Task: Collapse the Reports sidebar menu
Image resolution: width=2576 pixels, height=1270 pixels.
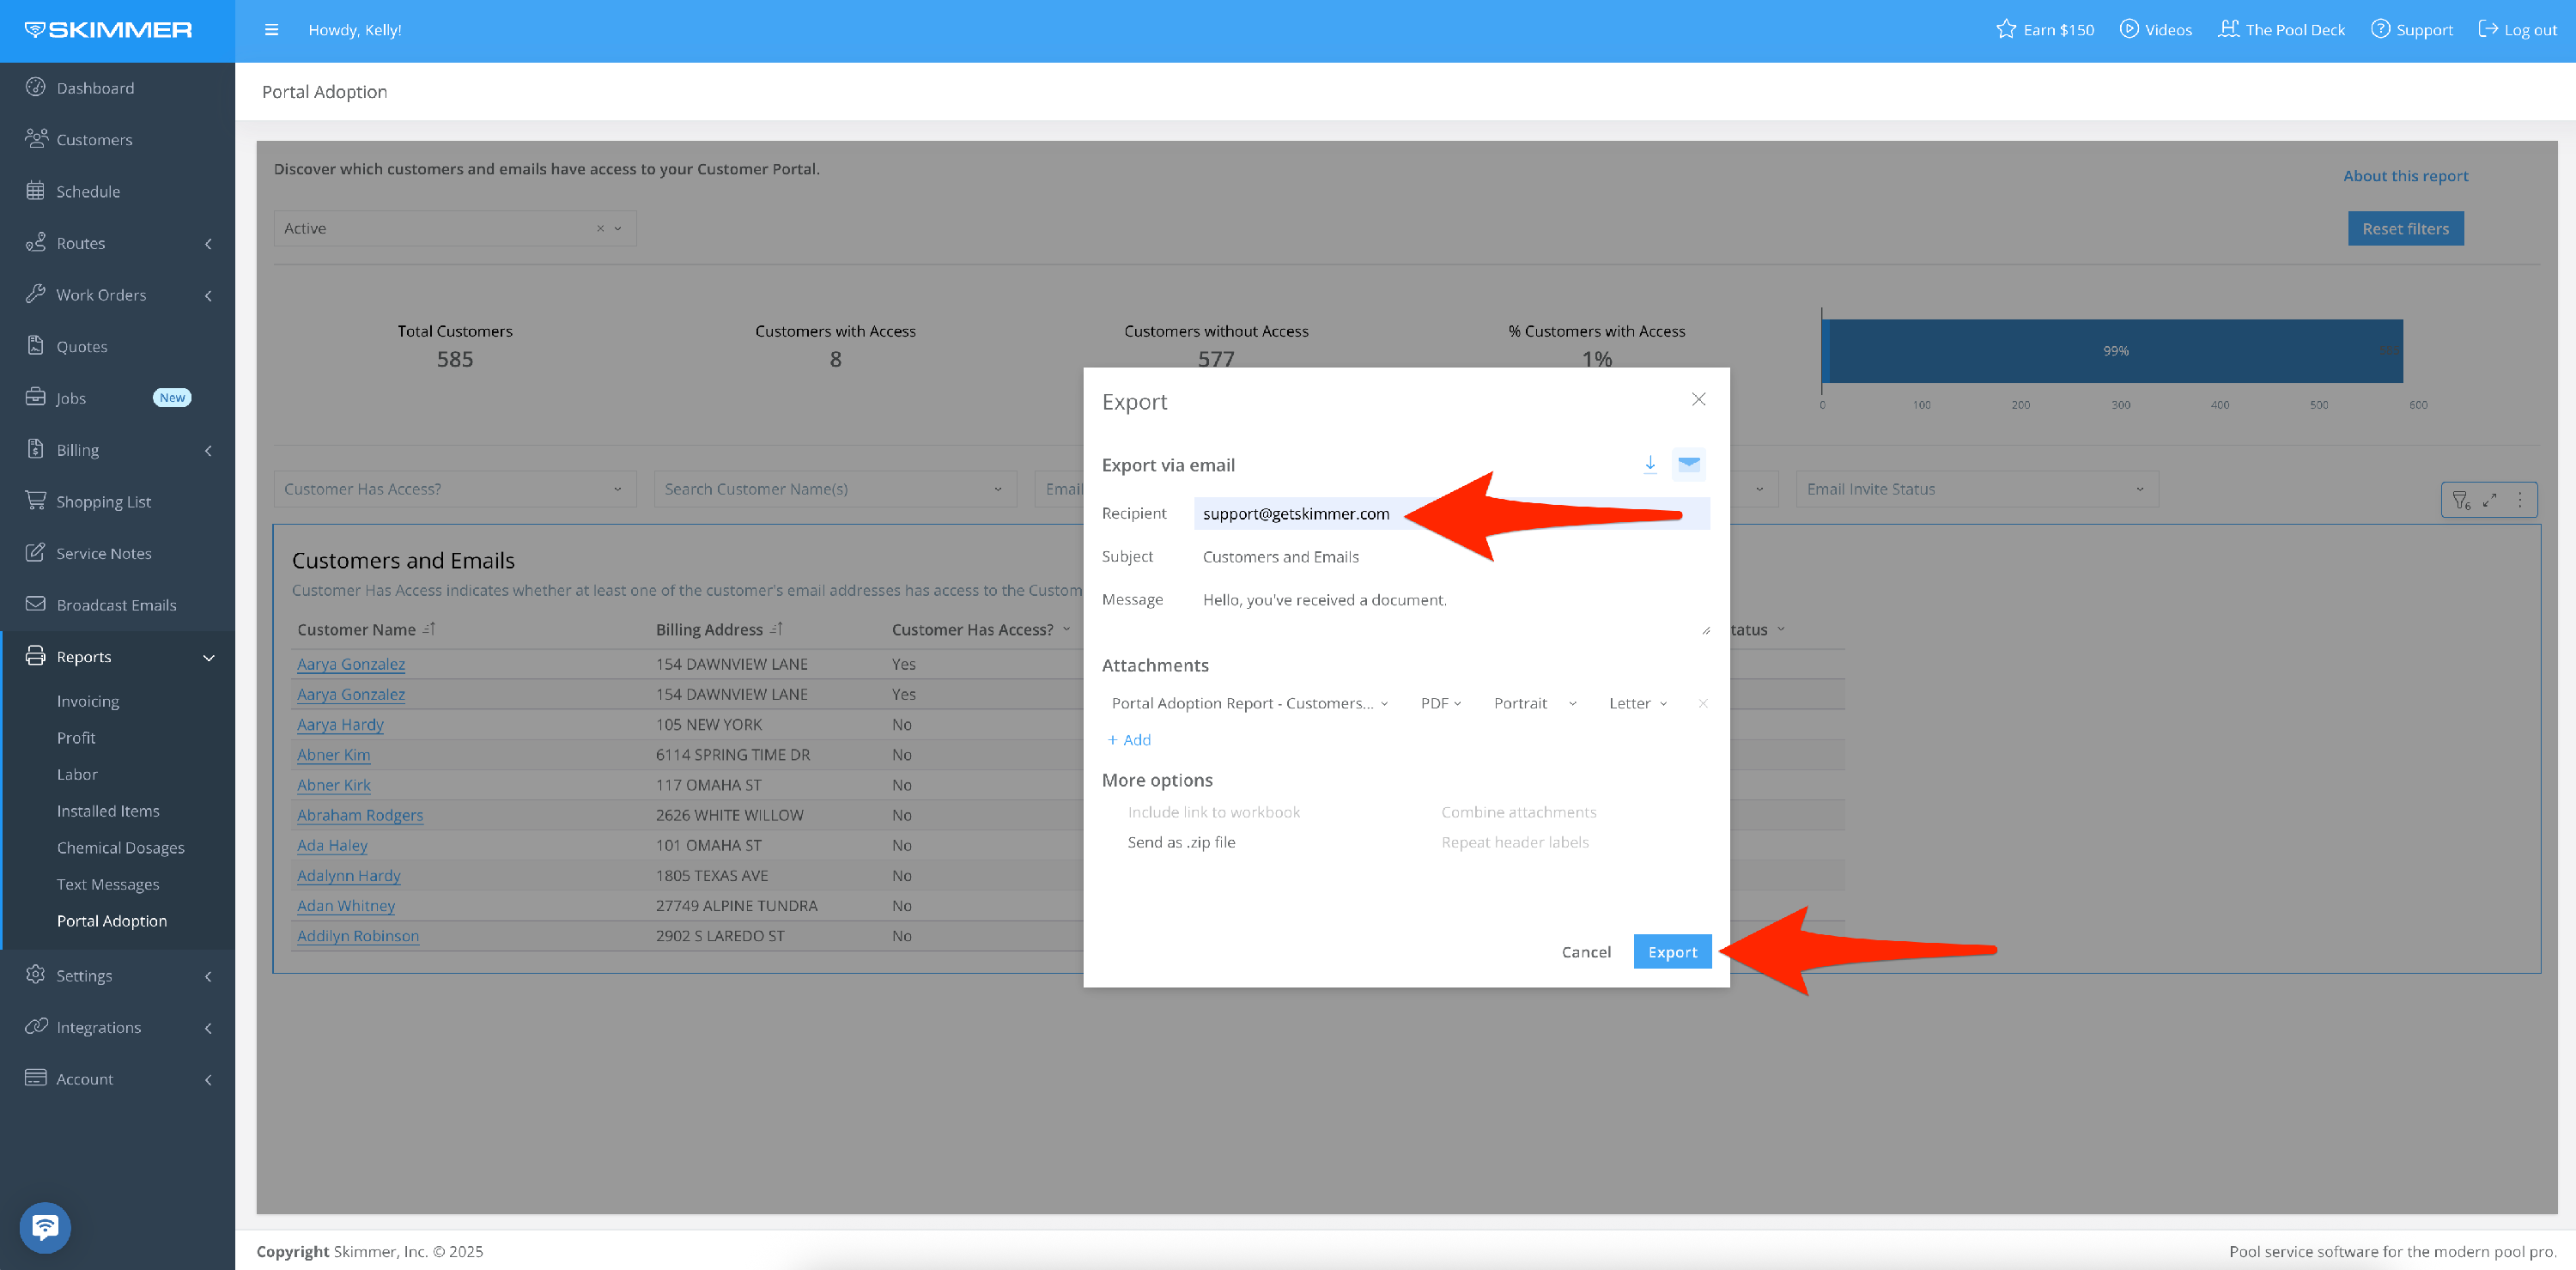Action: [209, 658]
